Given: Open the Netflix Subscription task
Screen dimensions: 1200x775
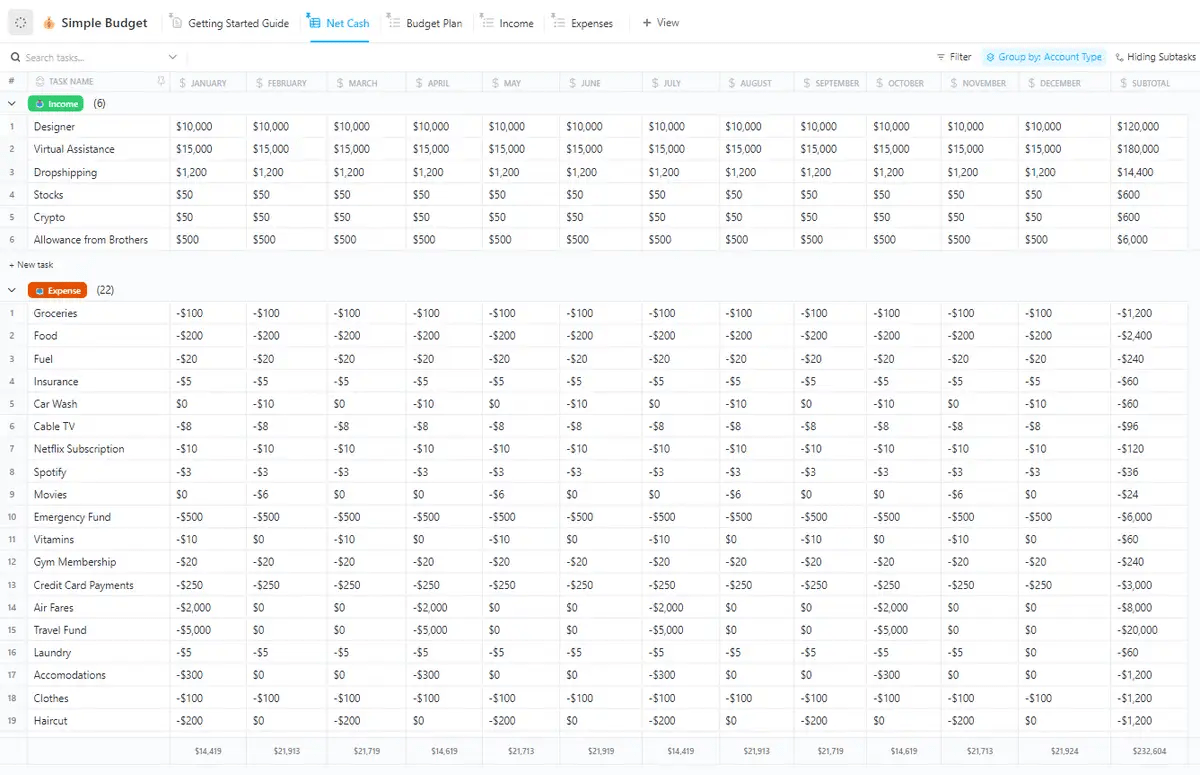Looking at the screenshot, I should coord(79,449).
